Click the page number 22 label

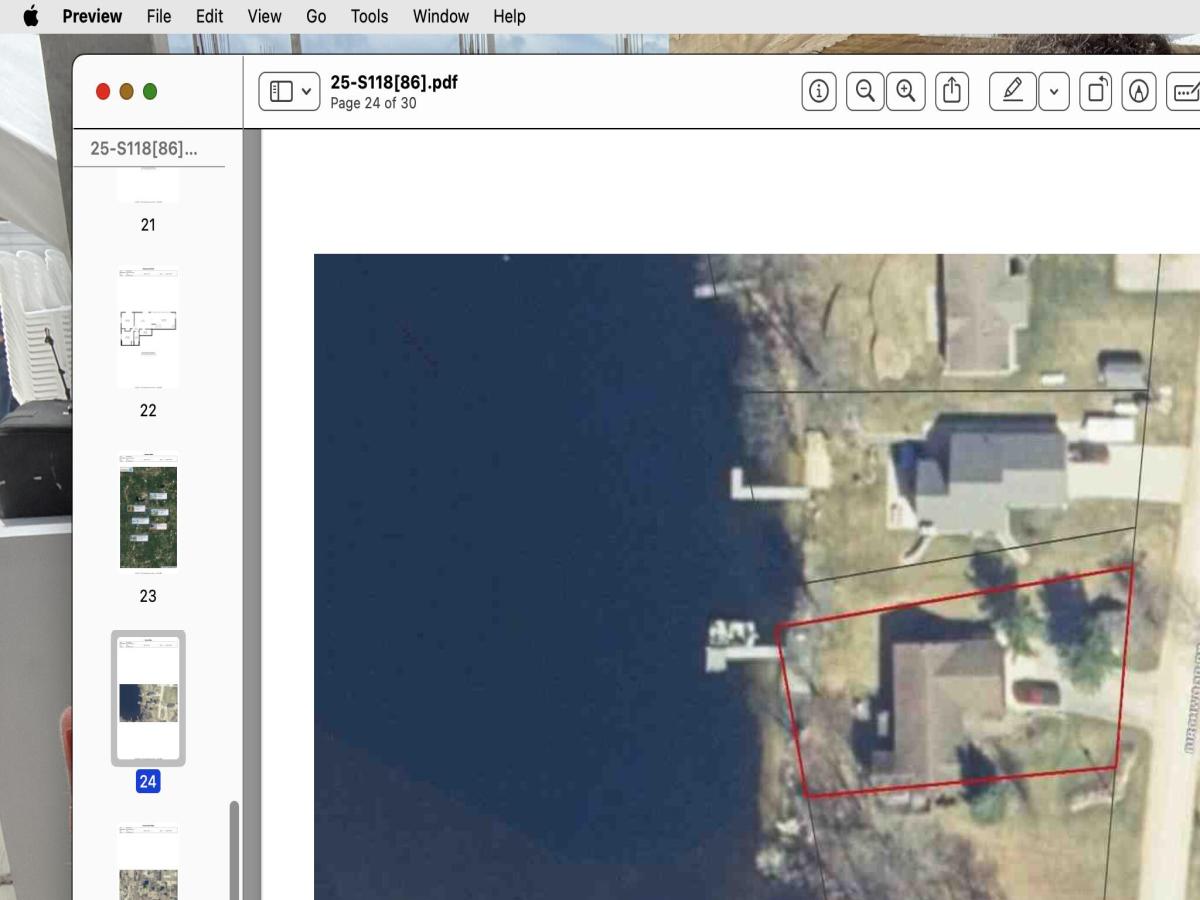(x=148, y=410)
